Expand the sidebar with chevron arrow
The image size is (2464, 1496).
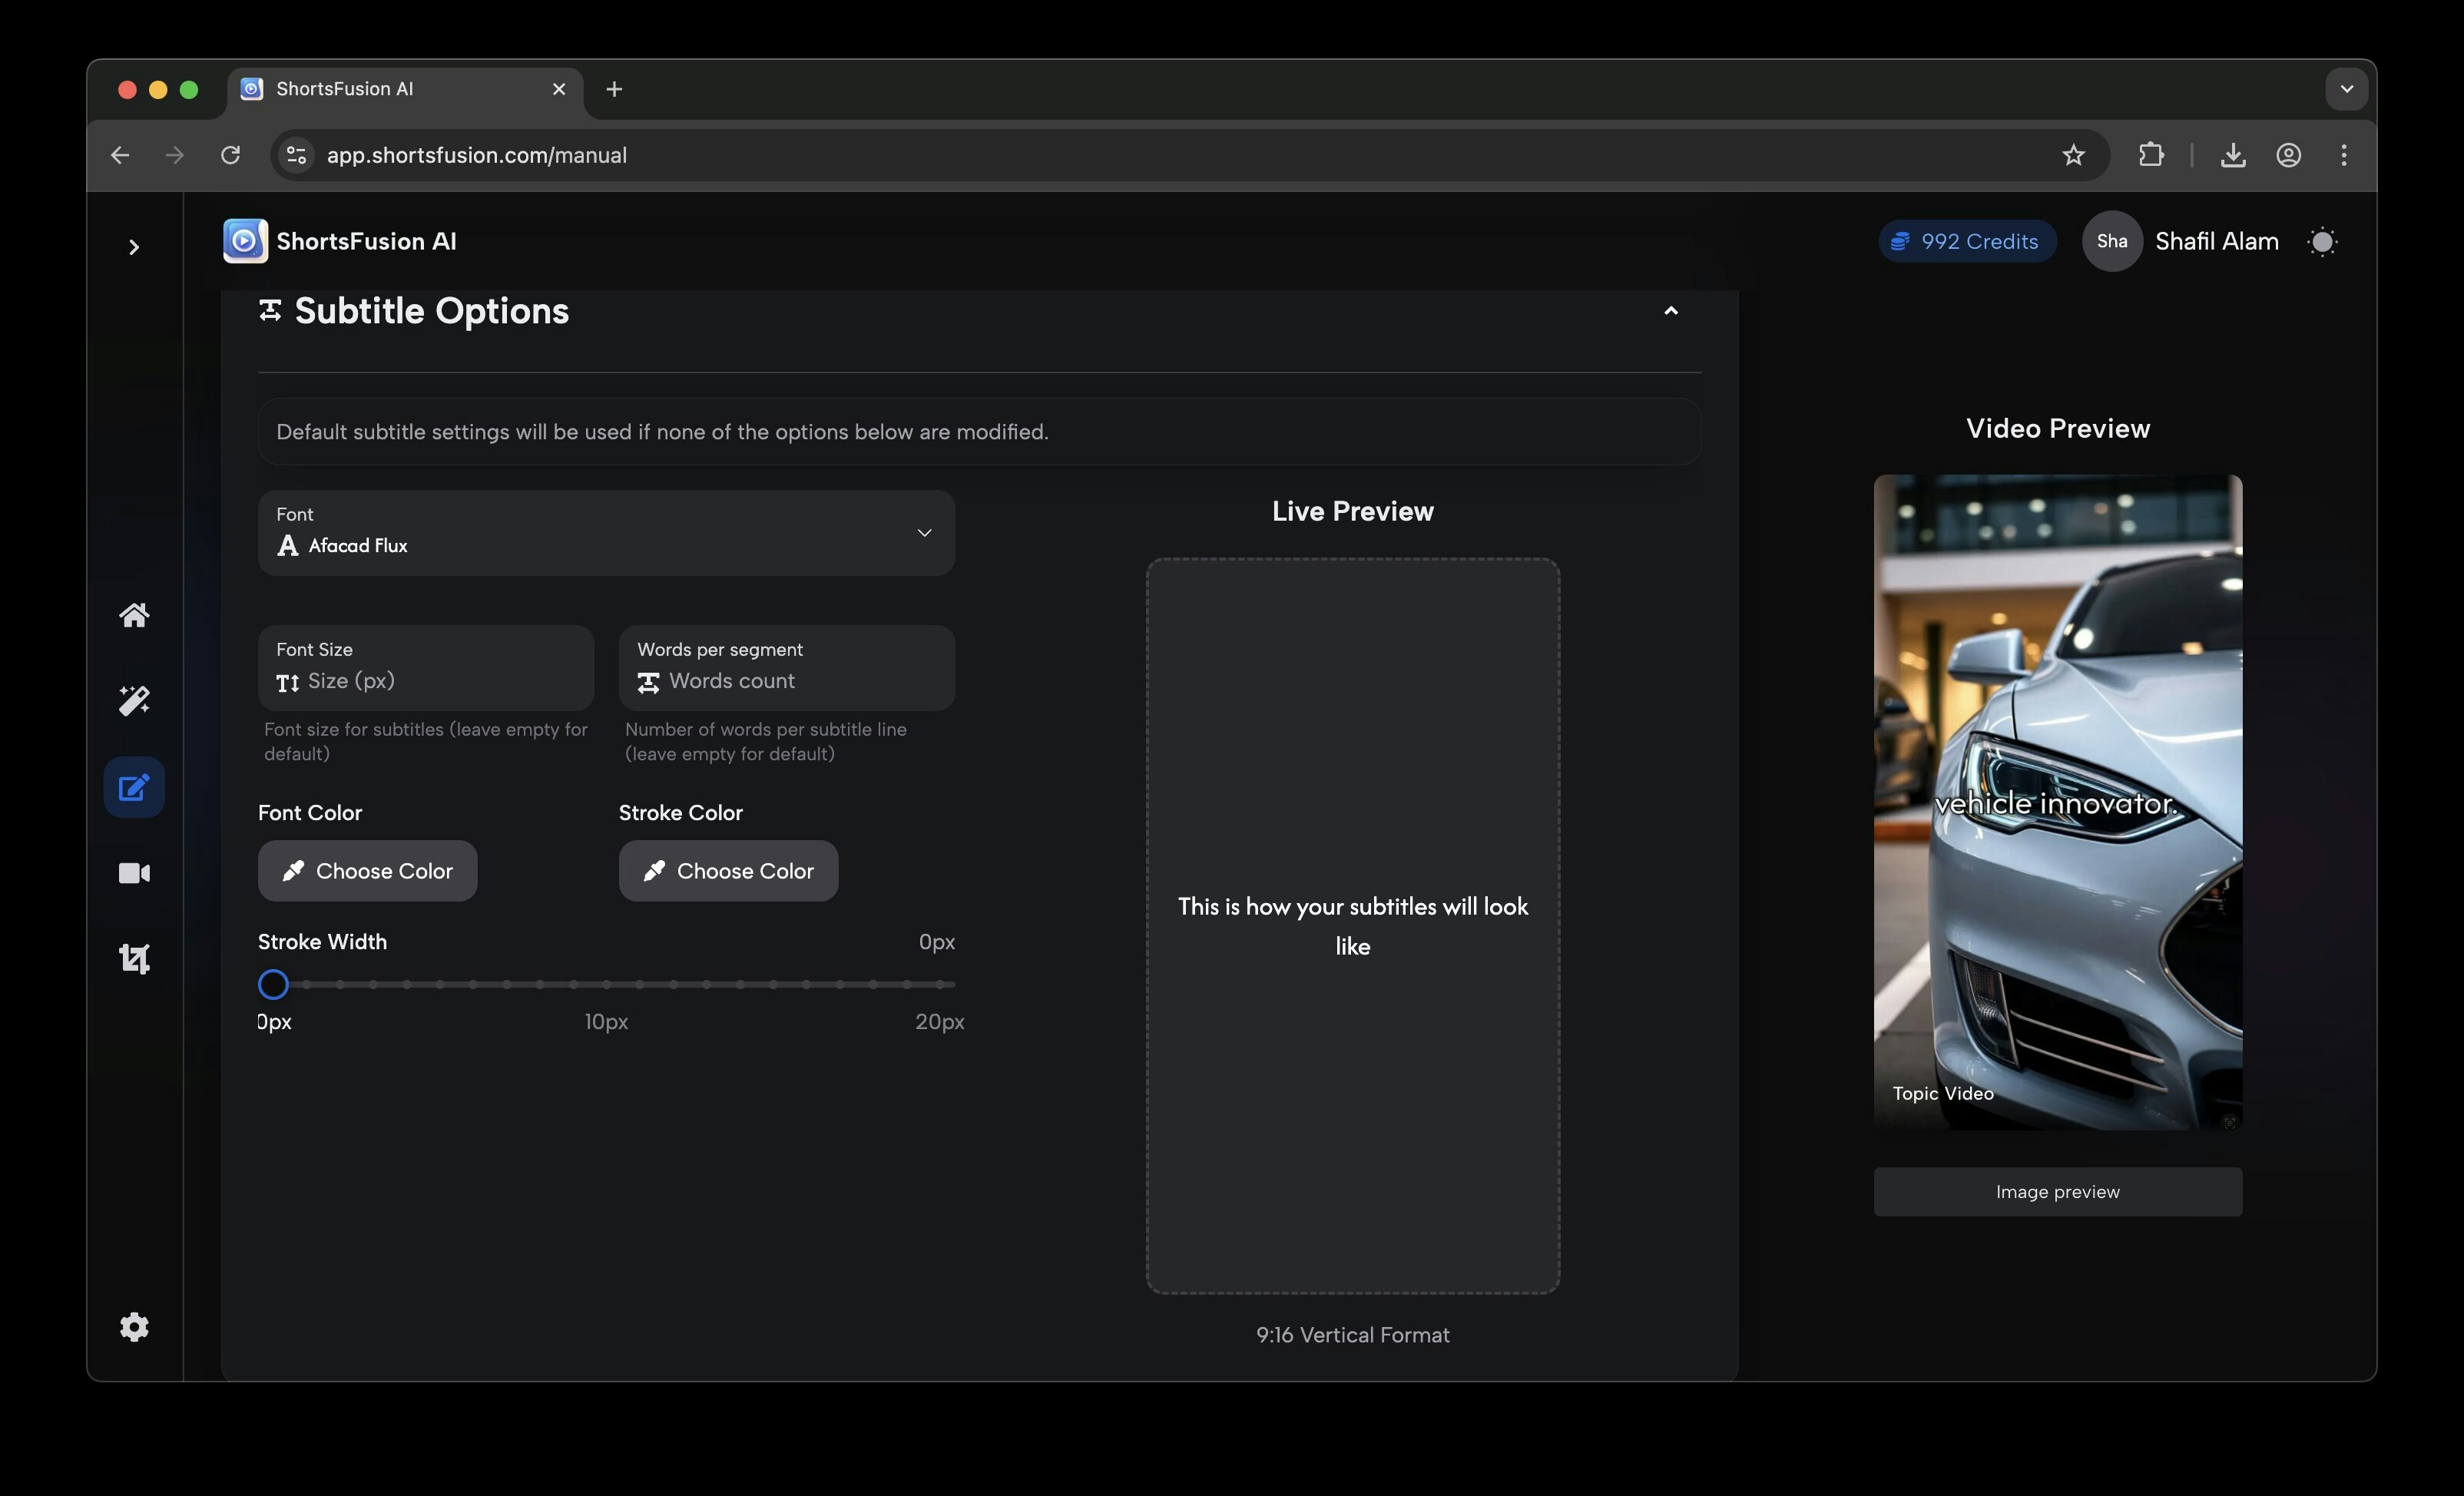(x=134, y=247)
